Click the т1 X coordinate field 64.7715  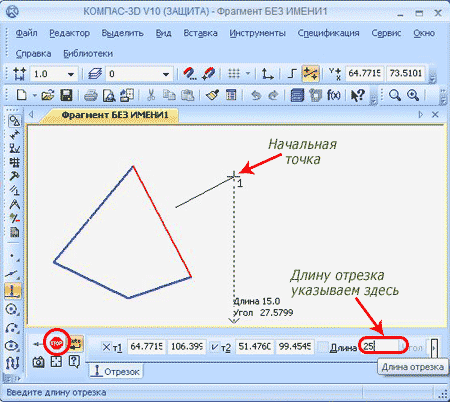(146, 347)
